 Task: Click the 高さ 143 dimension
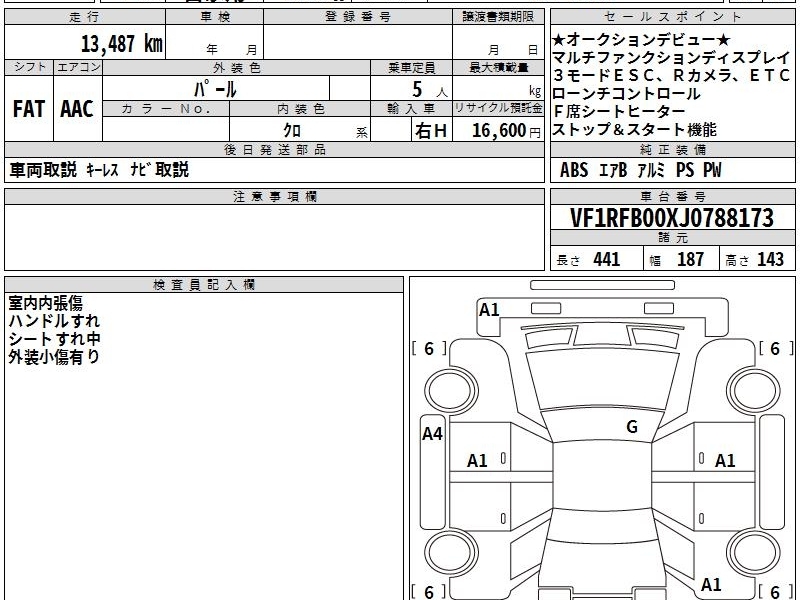click(x=755, y=259)
